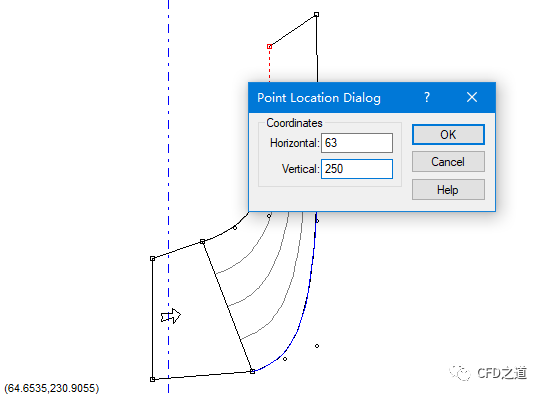Click the flow direction arrow icon

(171, 316)
